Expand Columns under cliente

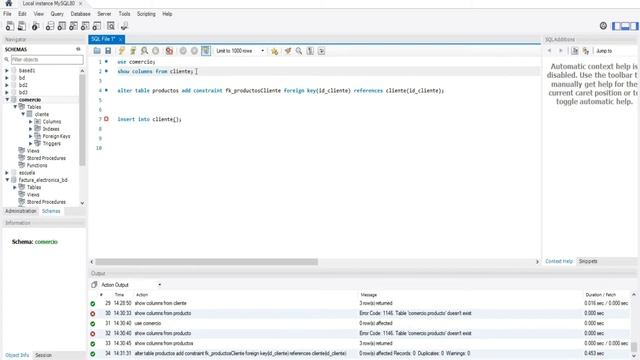31,122
